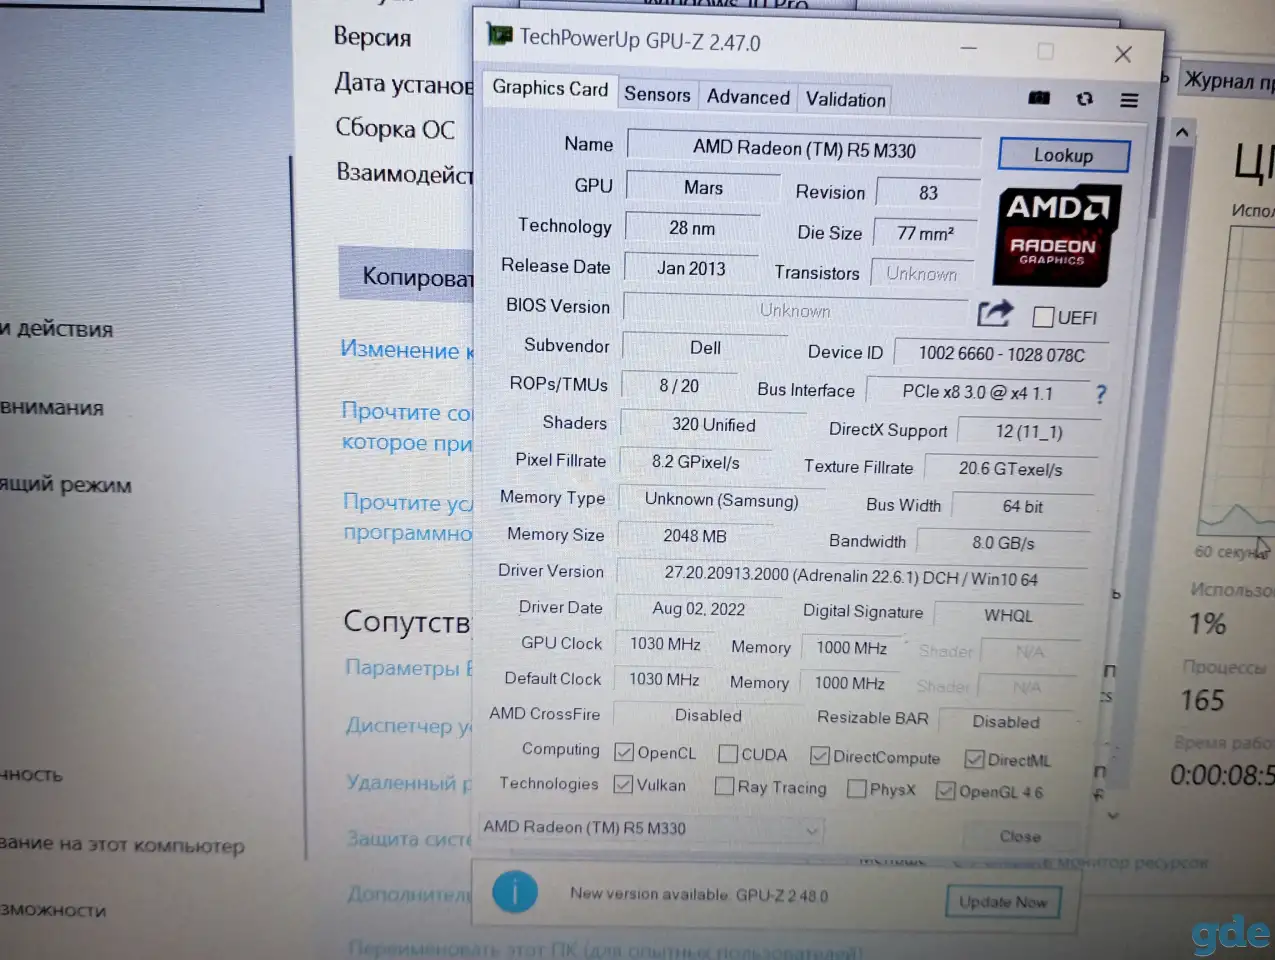
Task: Open Параметры link under Сопутствующие
Action: (x=409, y=667)
